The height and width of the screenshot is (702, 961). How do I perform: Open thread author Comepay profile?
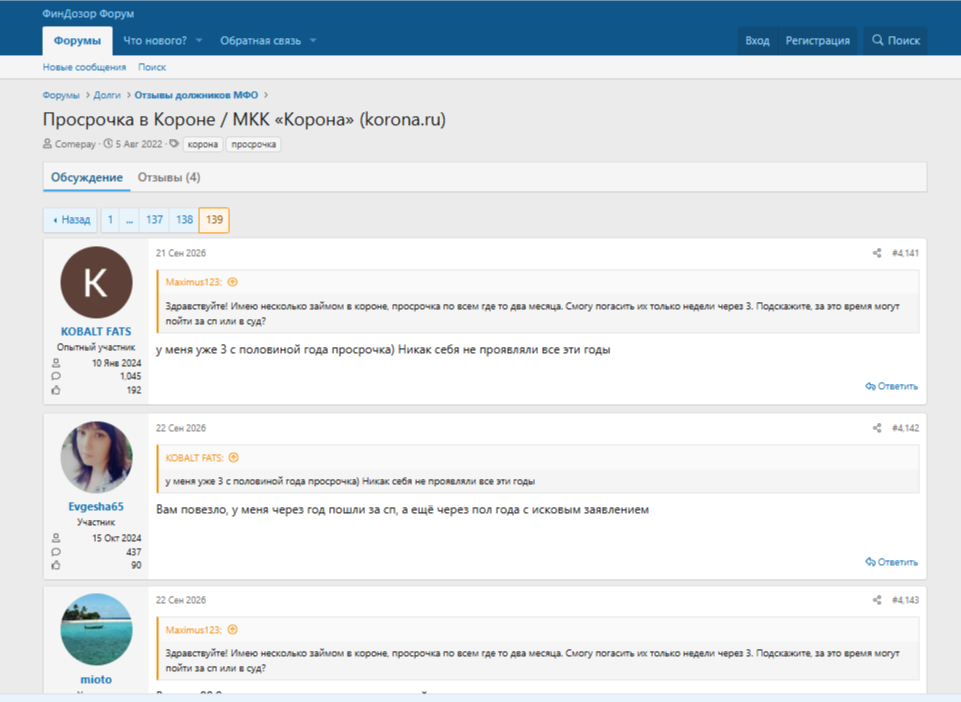click(75, 144)
